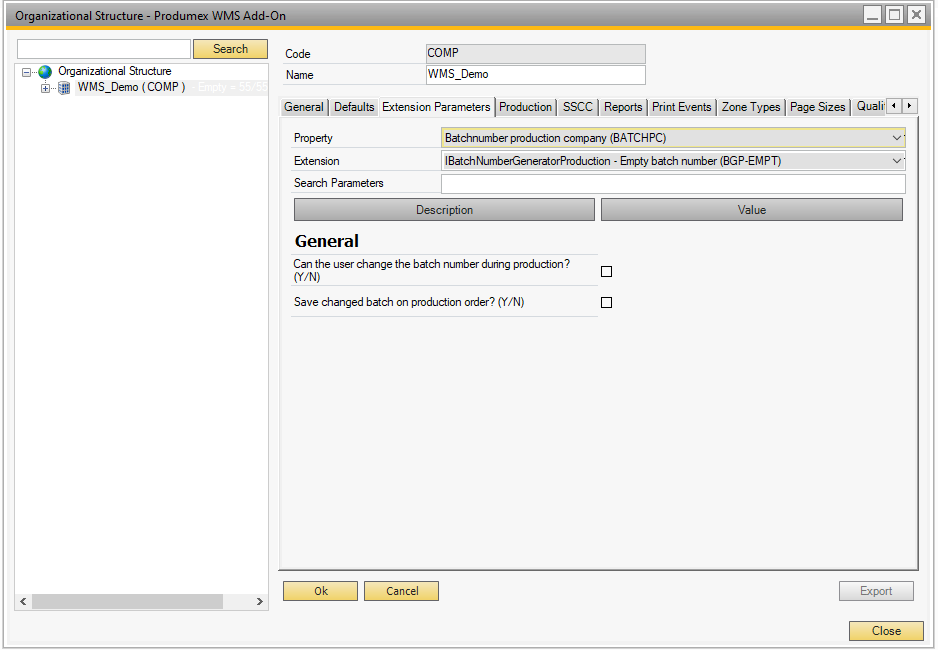
Task: Click the Search Parameters input field
Action: [x=672, y=184]
